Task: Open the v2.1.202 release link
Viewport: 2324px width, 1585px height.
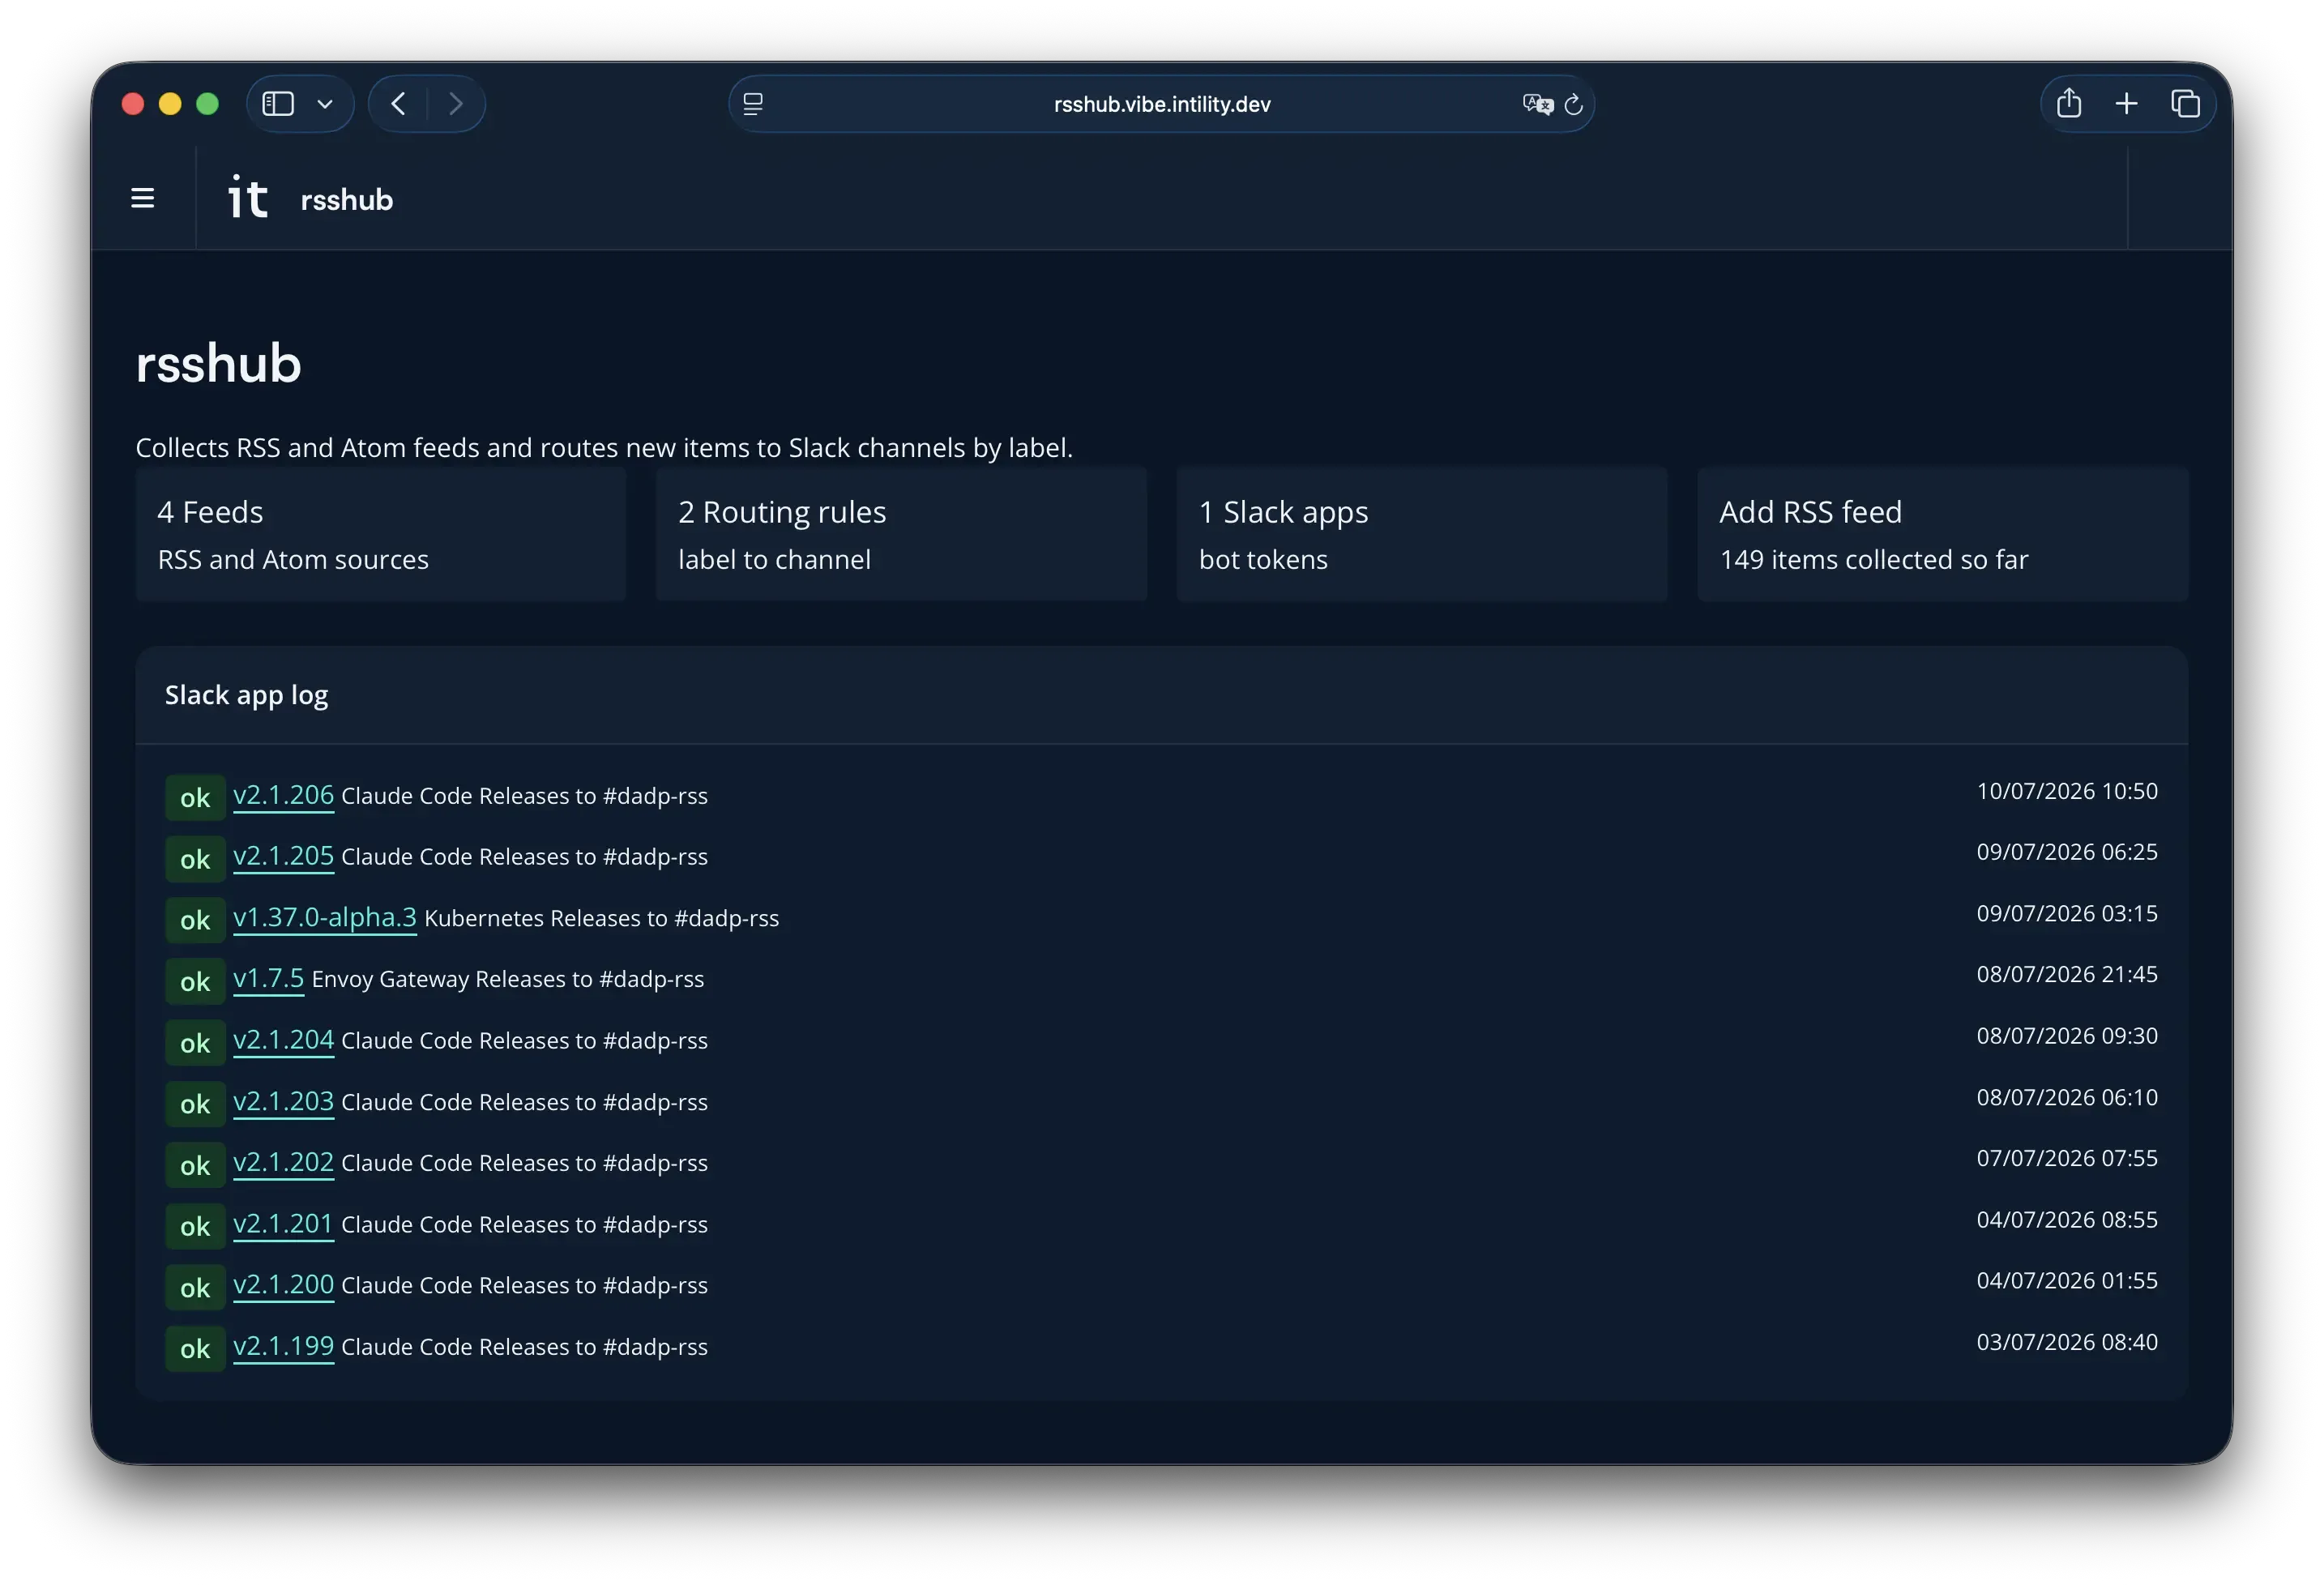Action: coord(283,1162)
